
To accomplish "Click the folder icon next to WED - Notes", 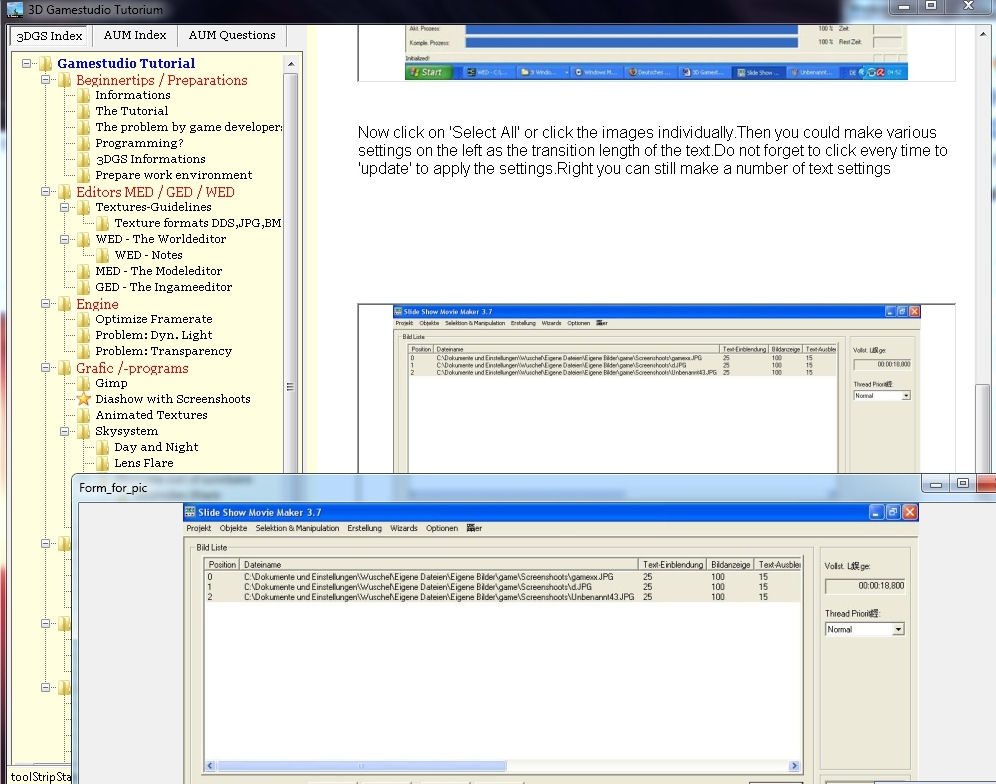I will 103,255.
